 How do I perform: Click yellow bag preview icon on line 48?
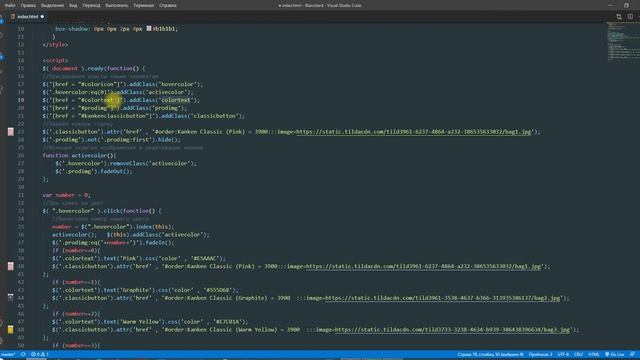[x=11, y=330]
